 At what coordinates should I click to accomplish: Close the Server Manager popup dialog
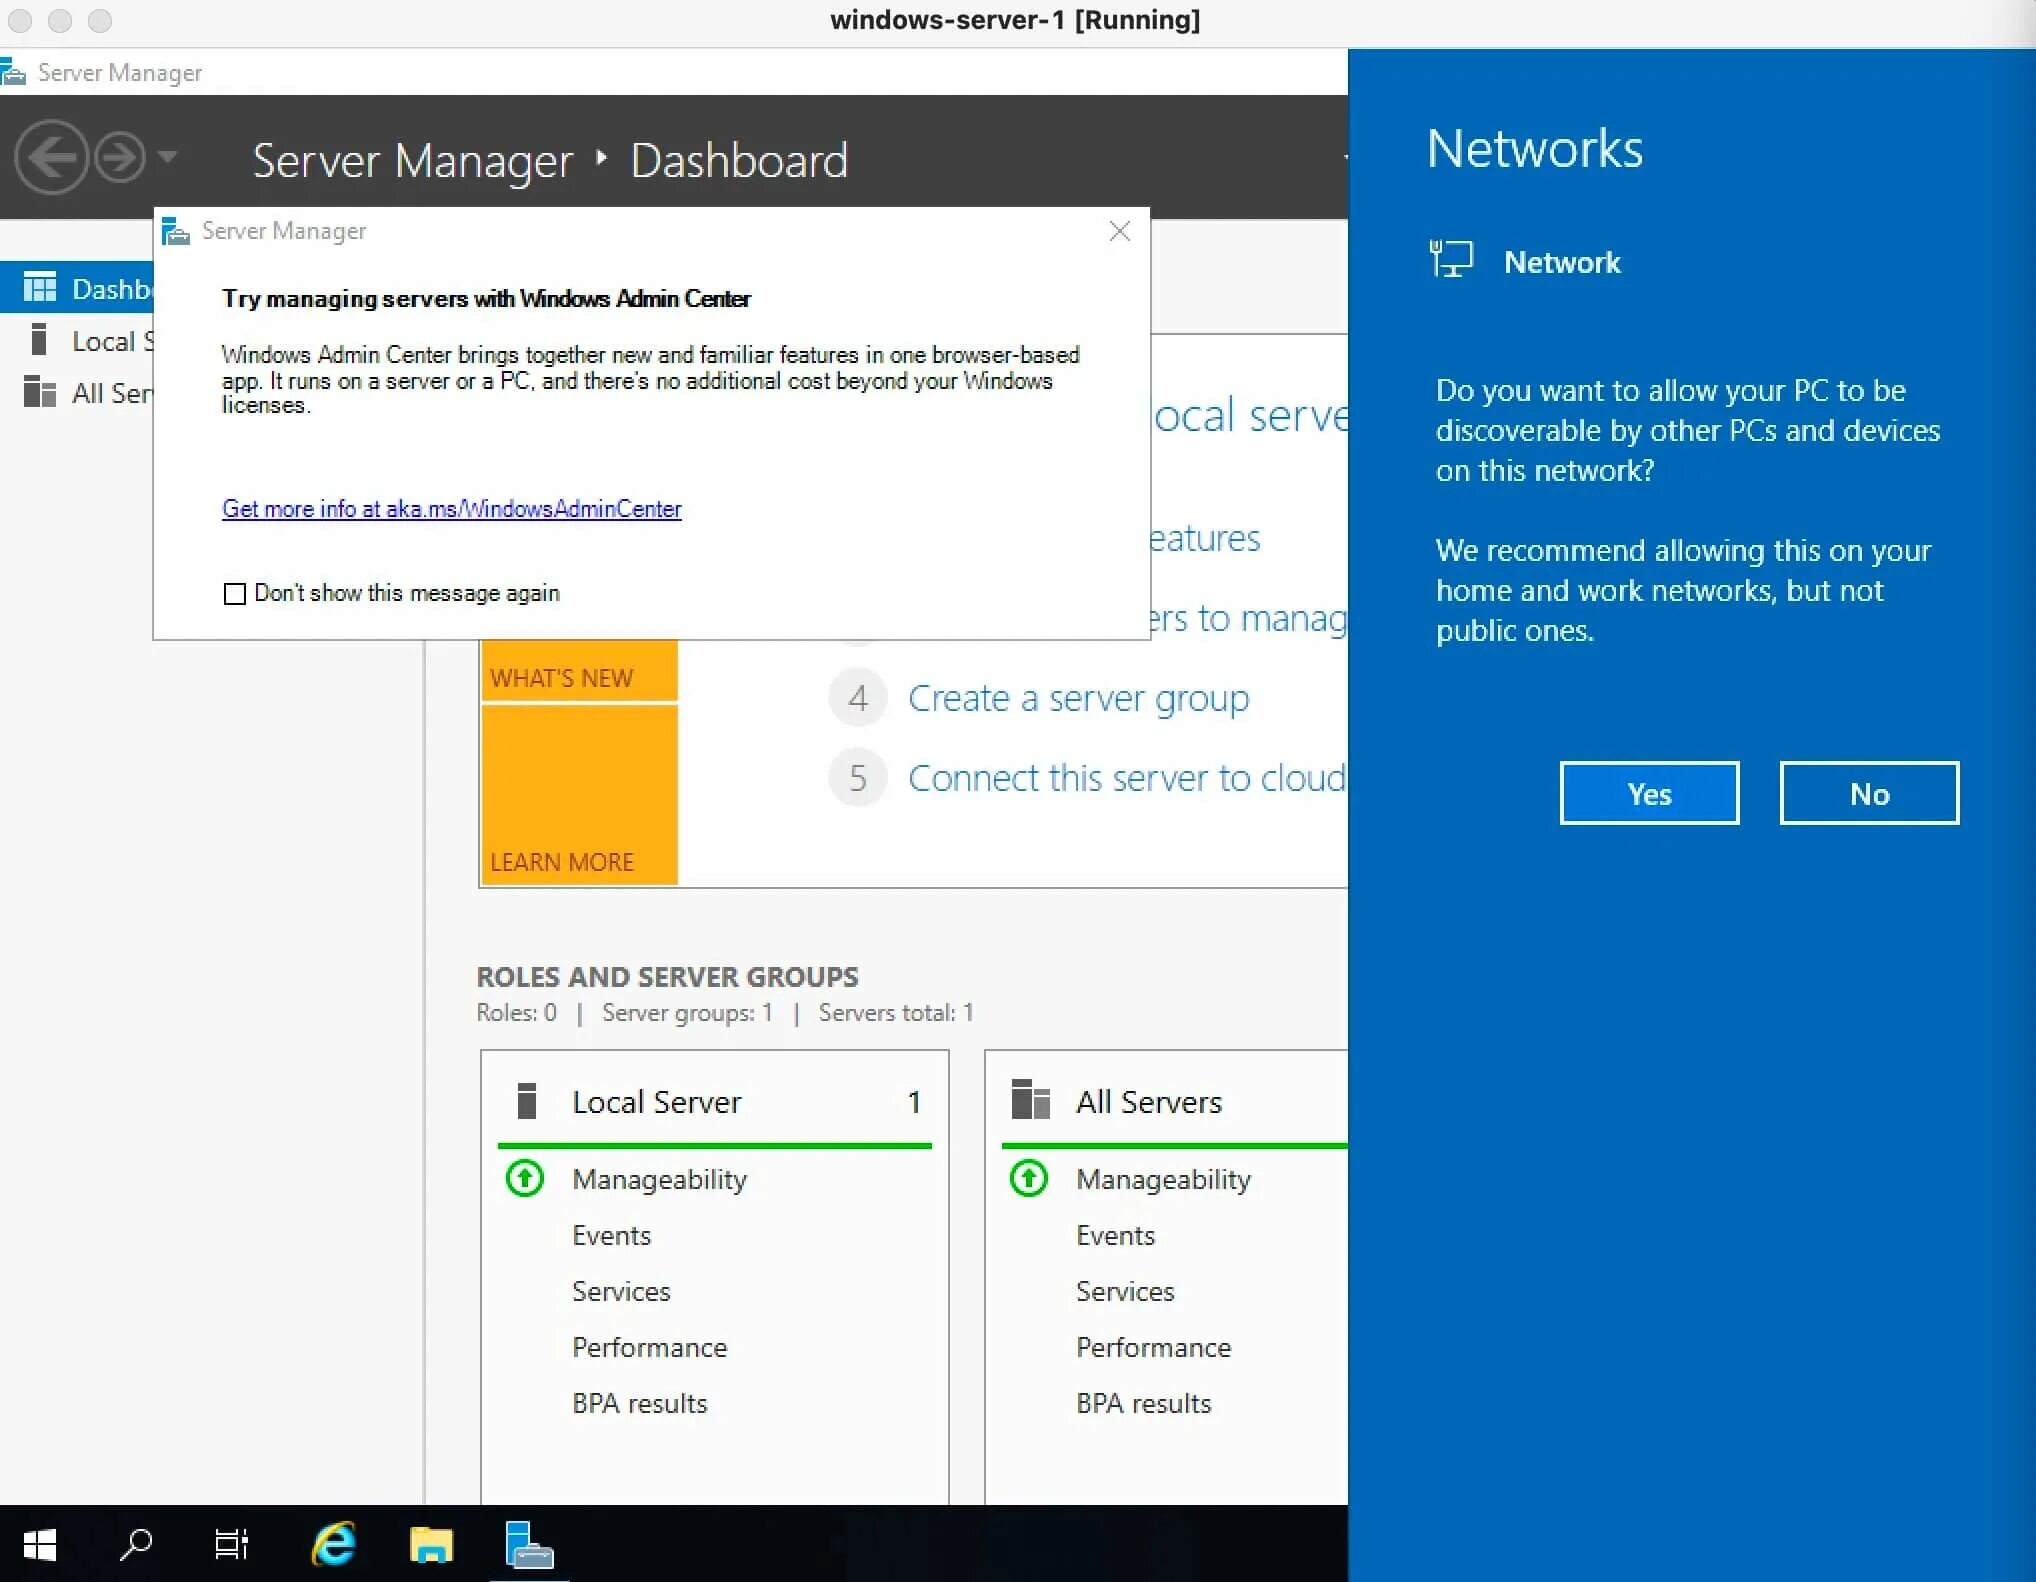(x=1120, y=232)
